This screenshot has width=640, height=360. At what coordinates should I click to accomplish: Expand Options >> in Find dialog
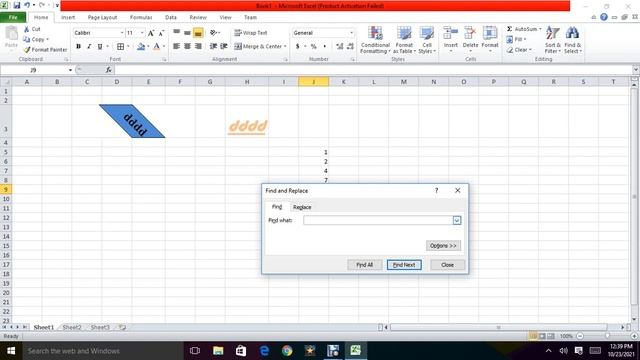point(443,246)
